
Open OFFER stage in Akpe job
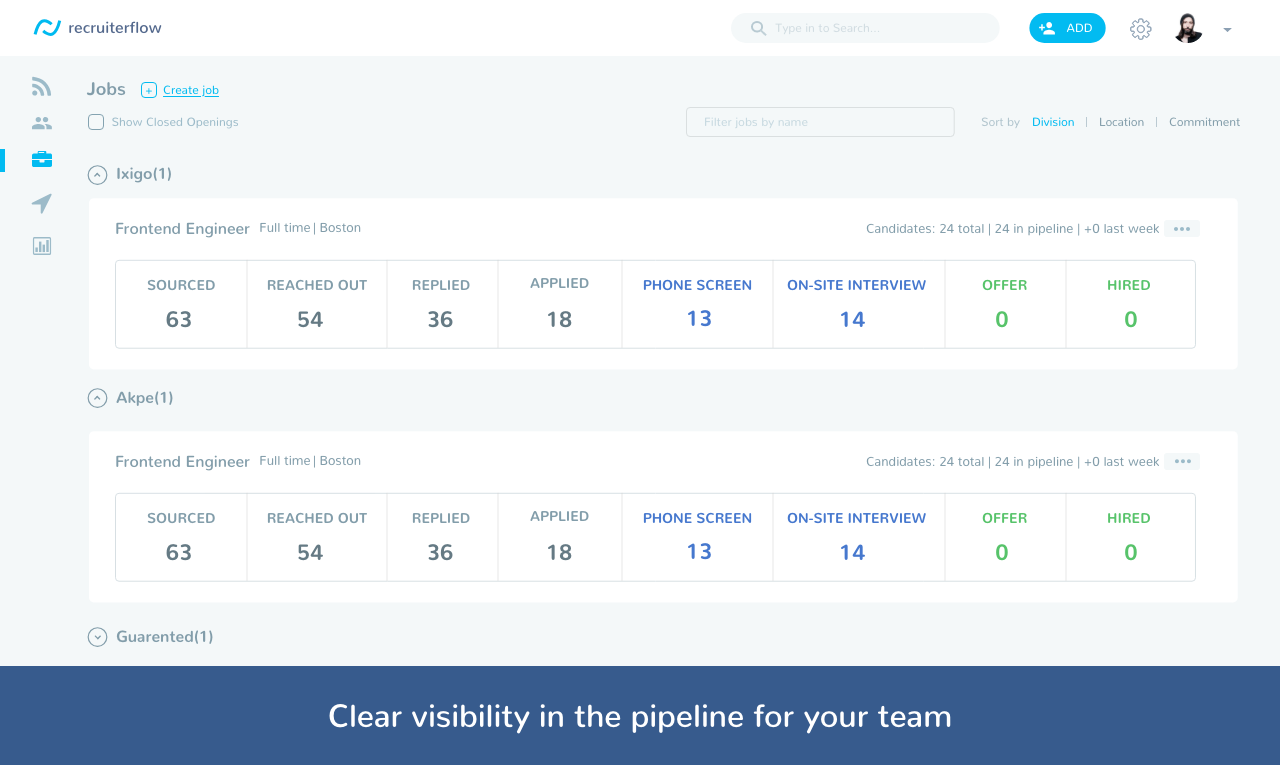click(1005, 537)
